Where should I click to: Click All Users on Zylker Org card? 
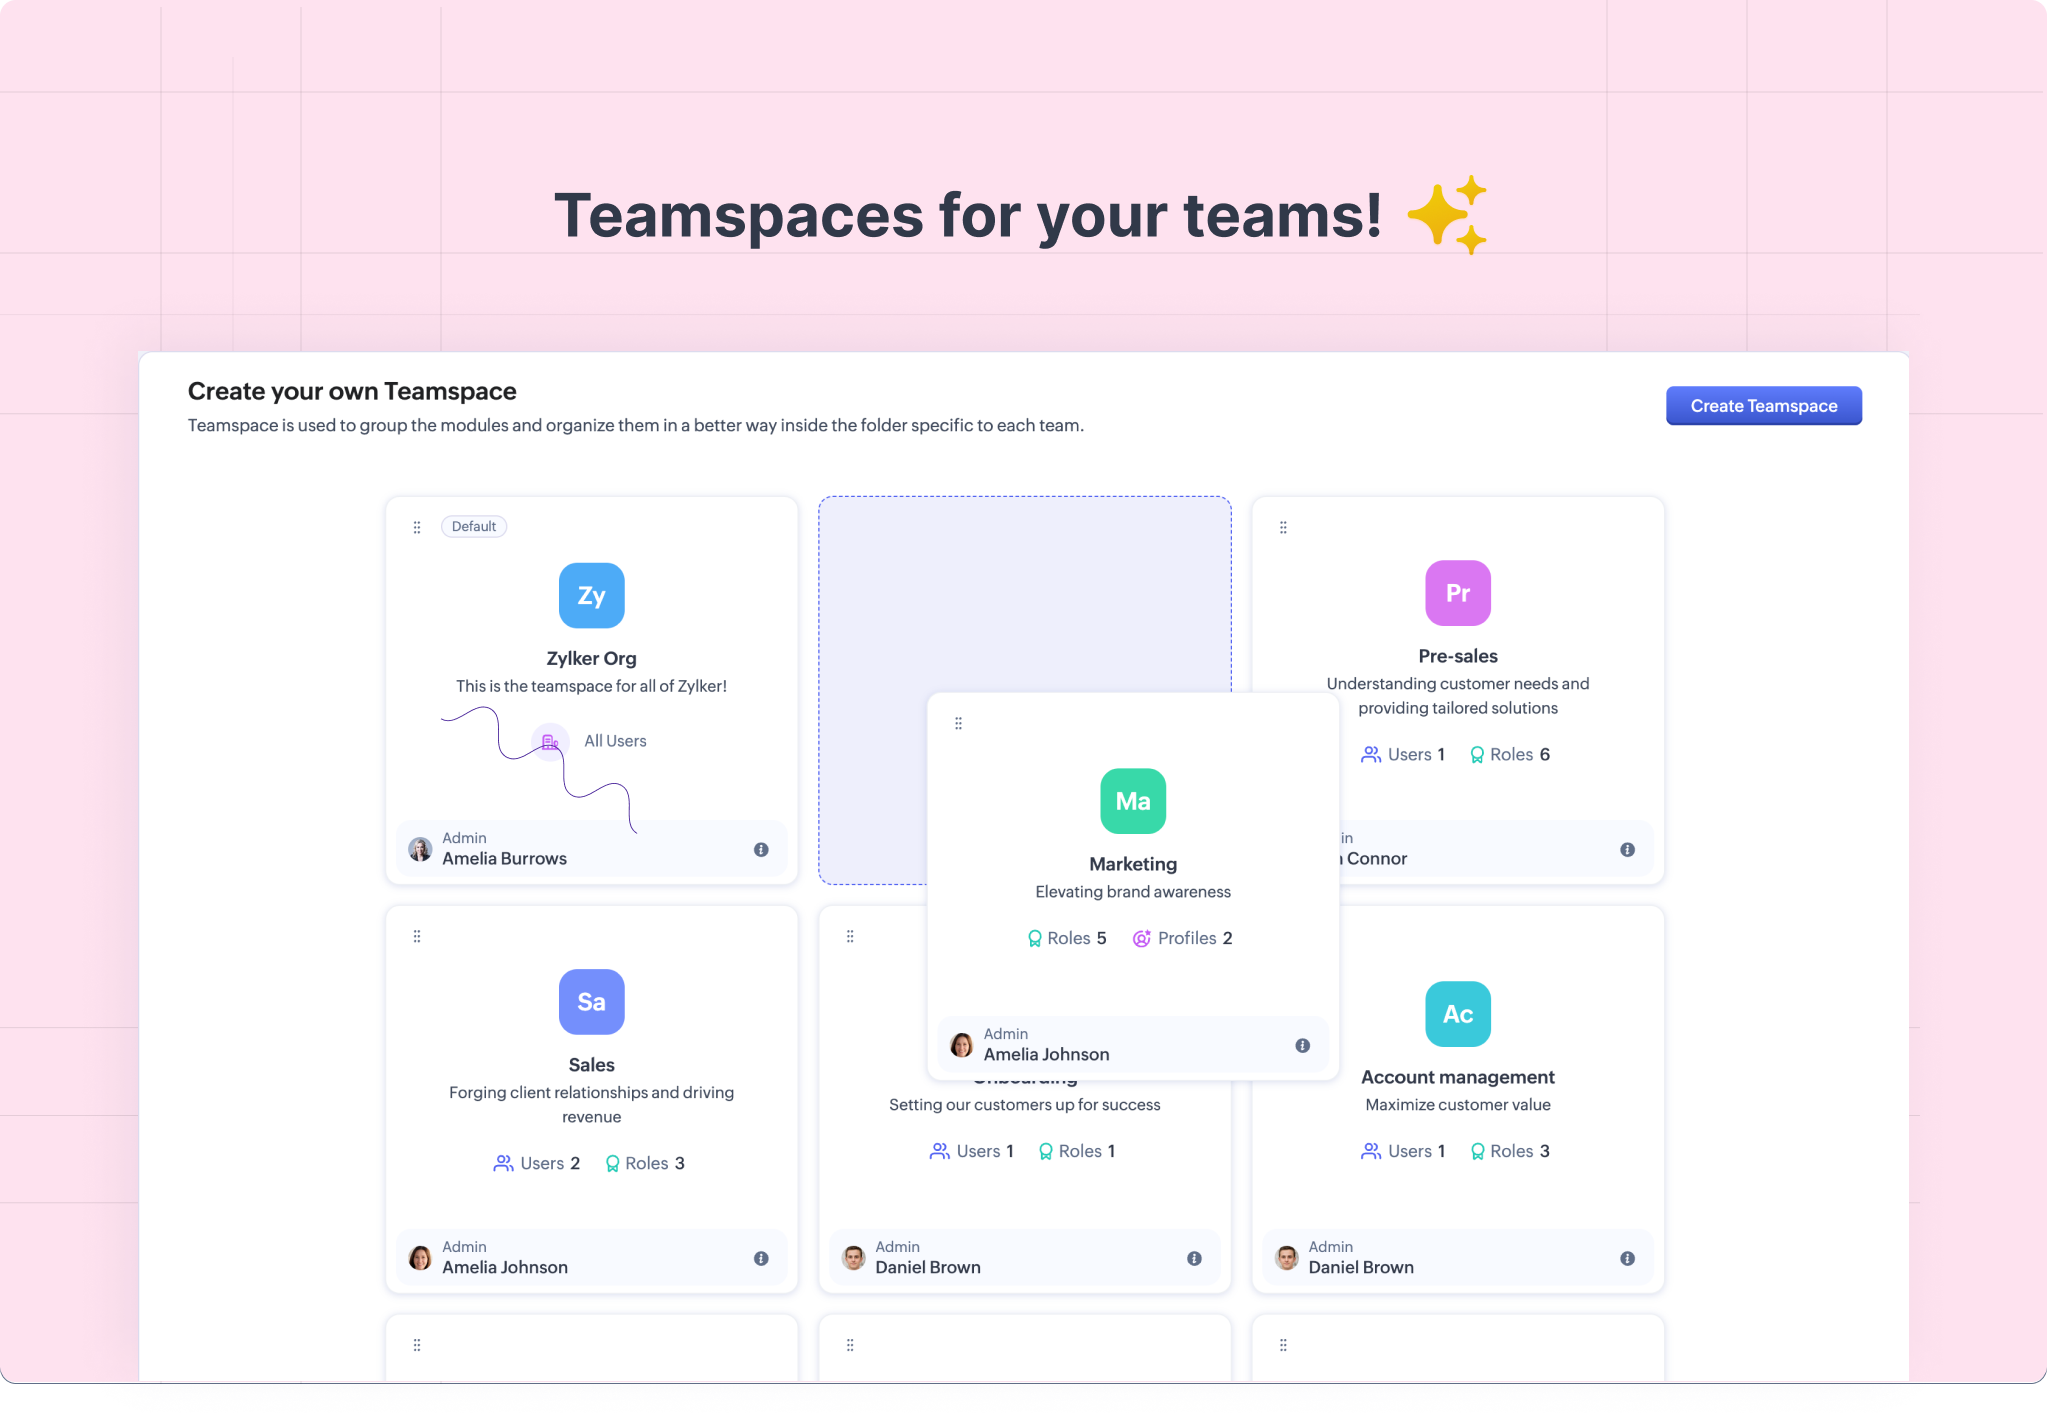614,741
